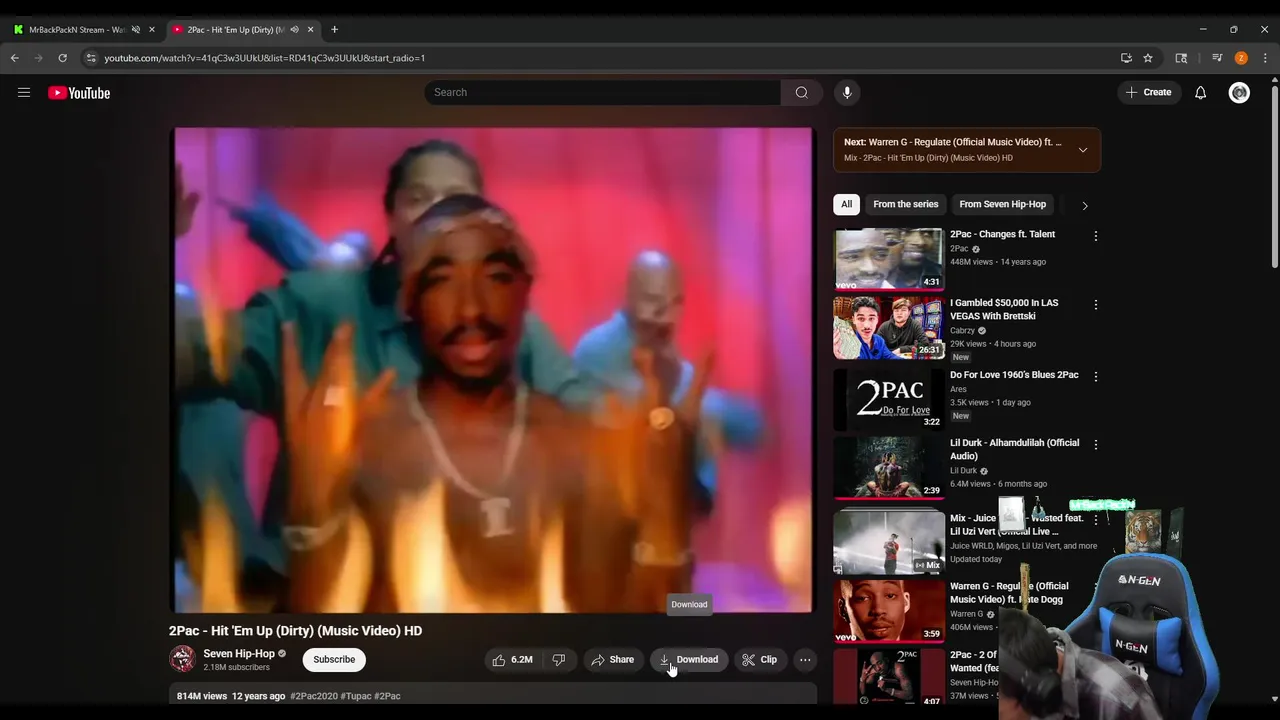Viewport: 1280px width, 720px height.
Task: Open options menu for Do For Love 1960's Blues
Action: click(1096, 376)
